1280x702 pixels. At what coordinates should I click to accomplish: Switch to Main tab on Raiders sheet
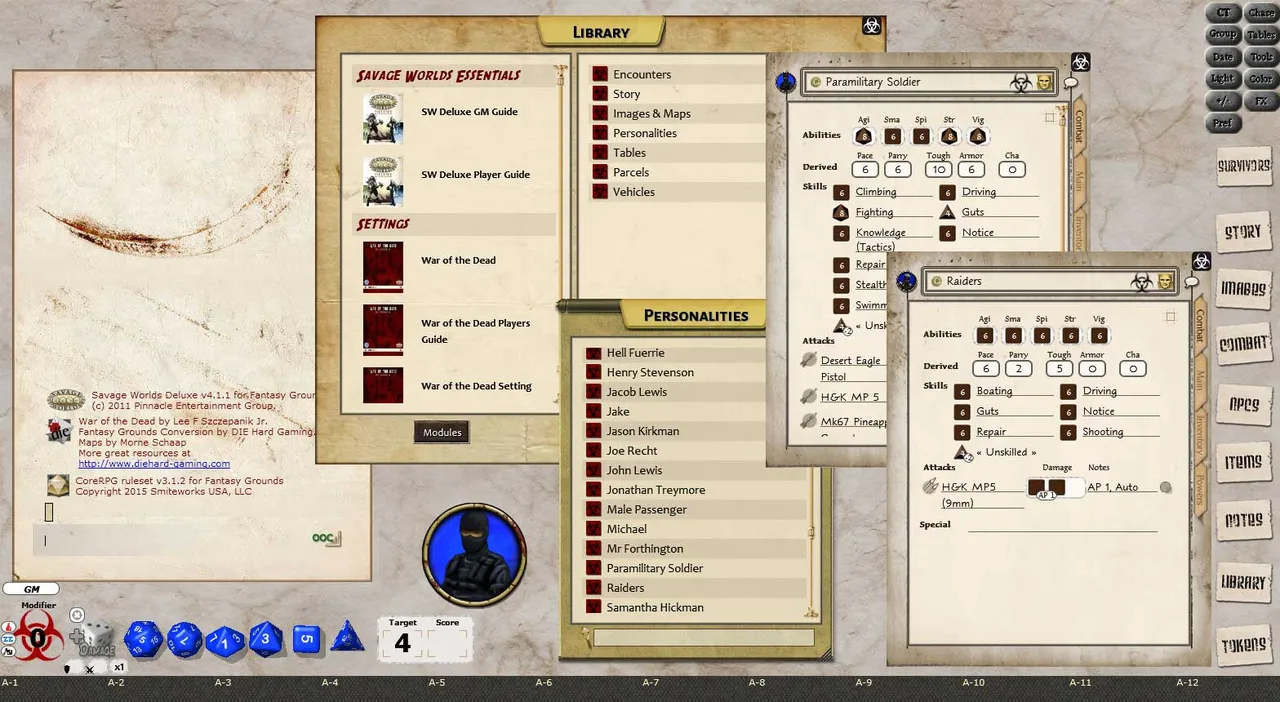pos(1199,381)
